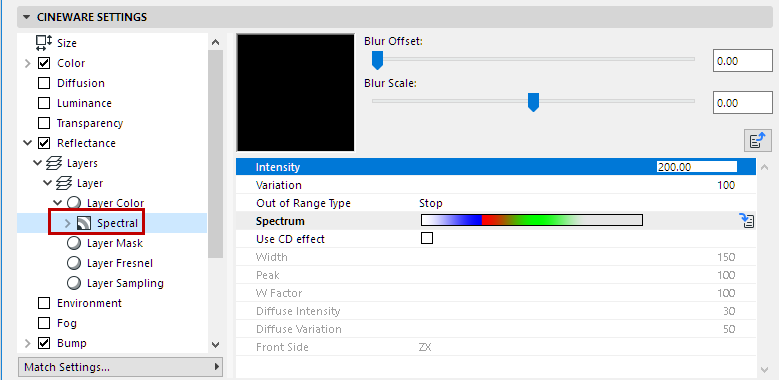The width and height of the screenshot is (779, 380).
Task: Collapse the single Layer tree node
Action: tap(47, 183)
